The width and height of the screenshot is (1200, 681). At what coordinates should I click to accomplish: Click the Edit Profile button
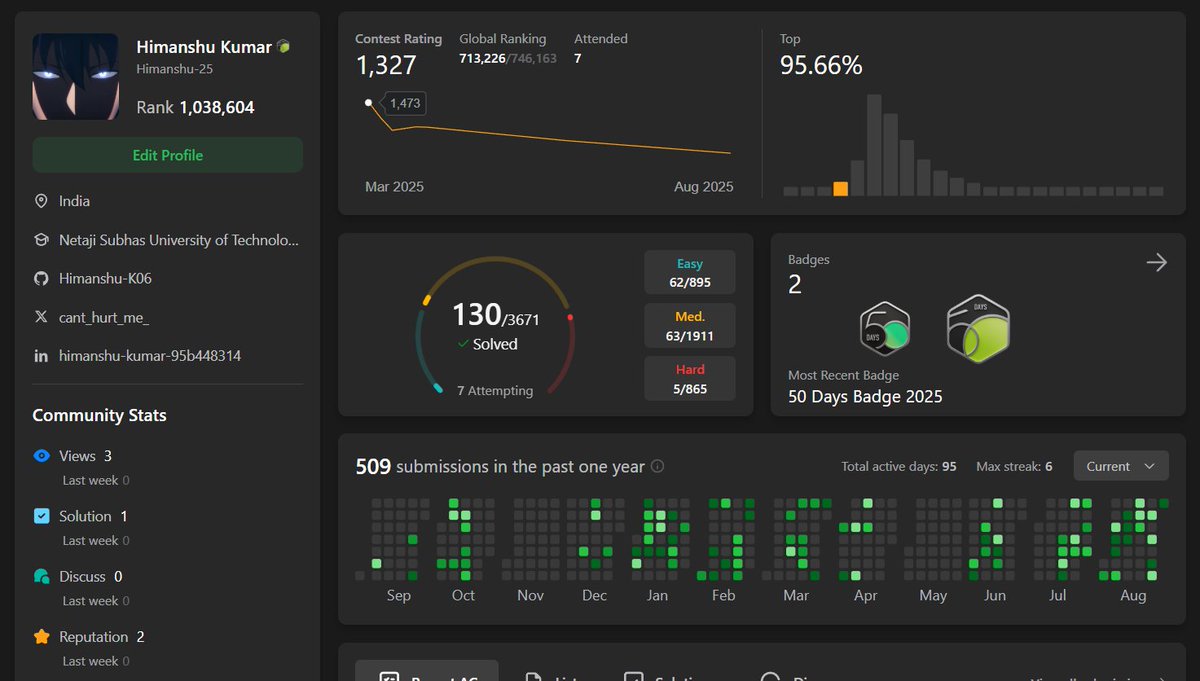click(x=168, y=155)
